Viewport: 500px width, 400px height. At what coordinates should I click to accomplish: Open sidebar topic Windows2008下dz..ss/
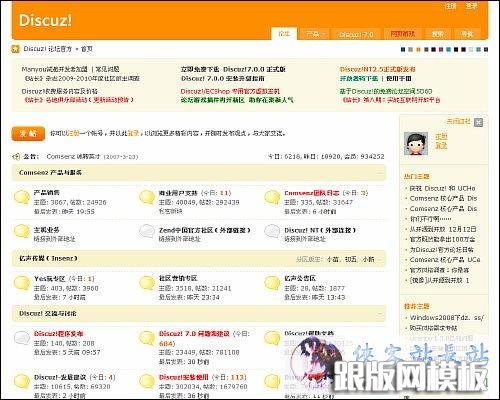click(x=447, y=317)
